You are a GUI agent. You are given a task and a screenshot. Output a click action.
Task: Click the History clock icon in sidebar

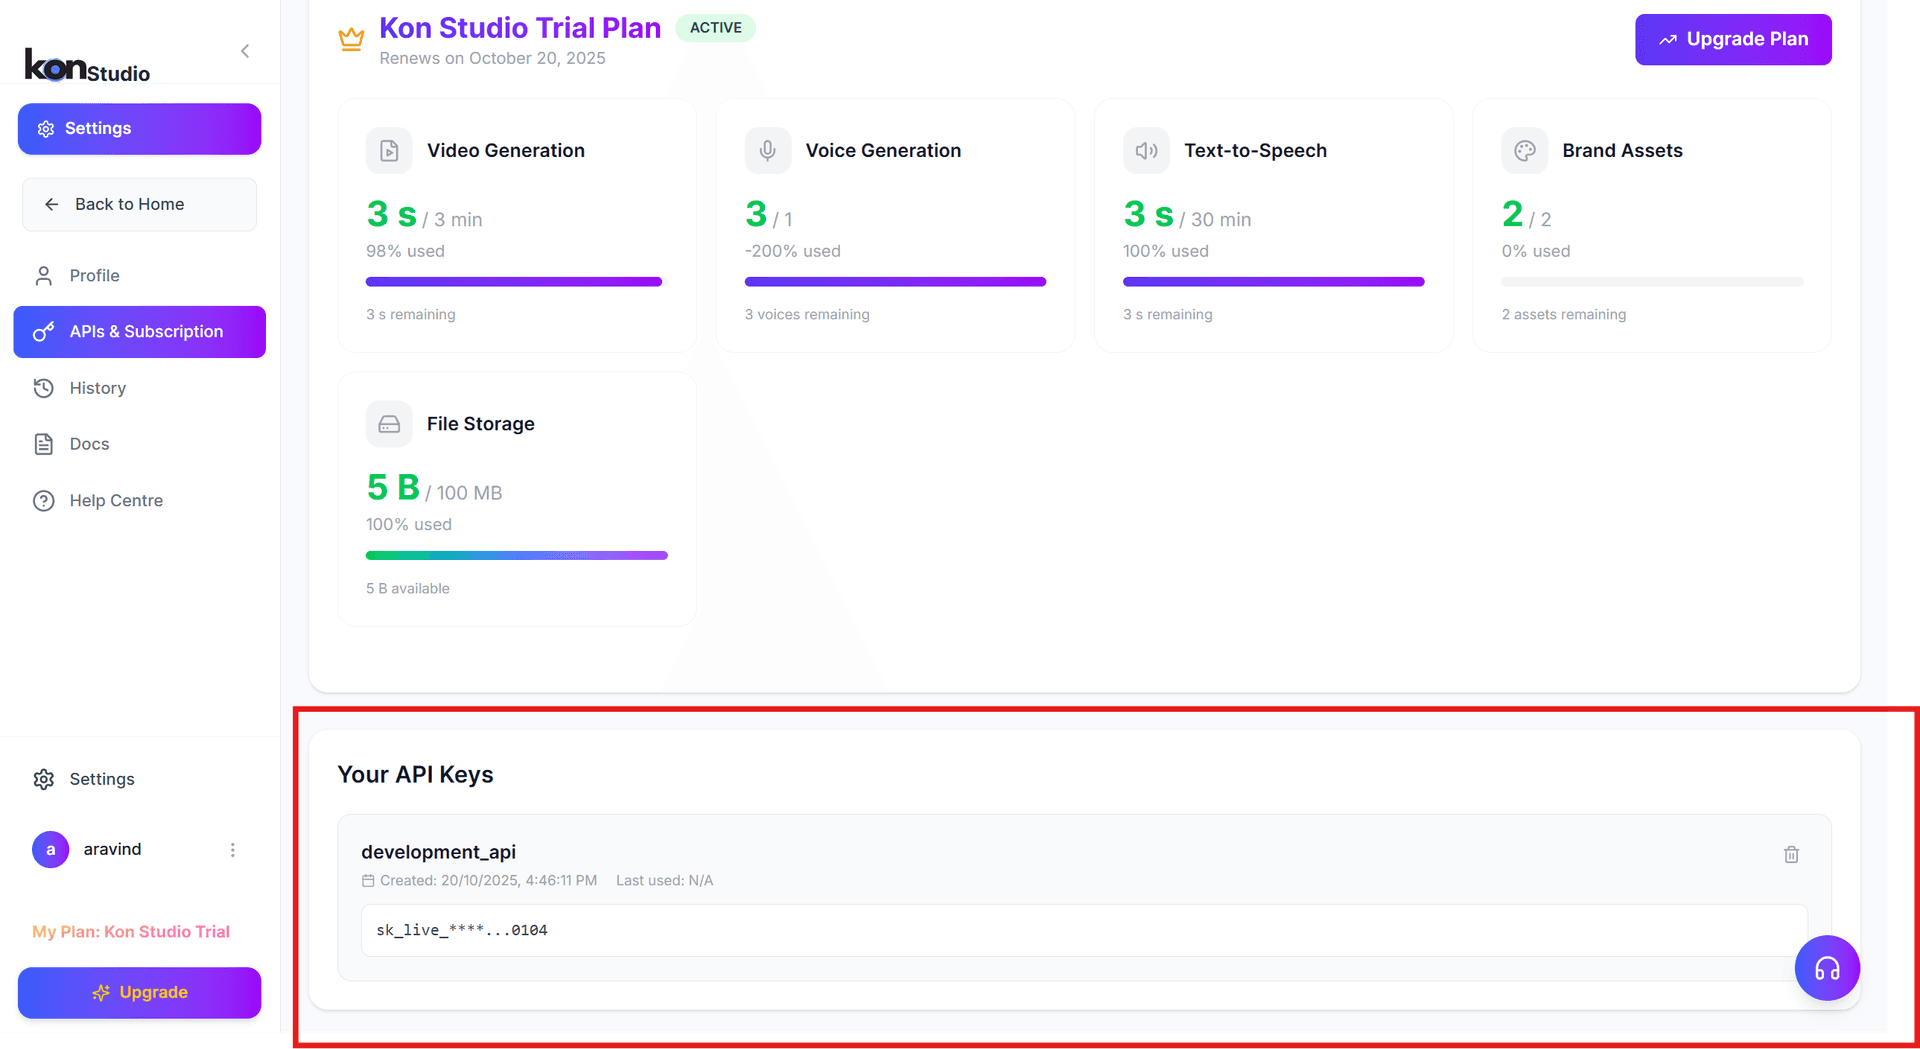(43, 388)
